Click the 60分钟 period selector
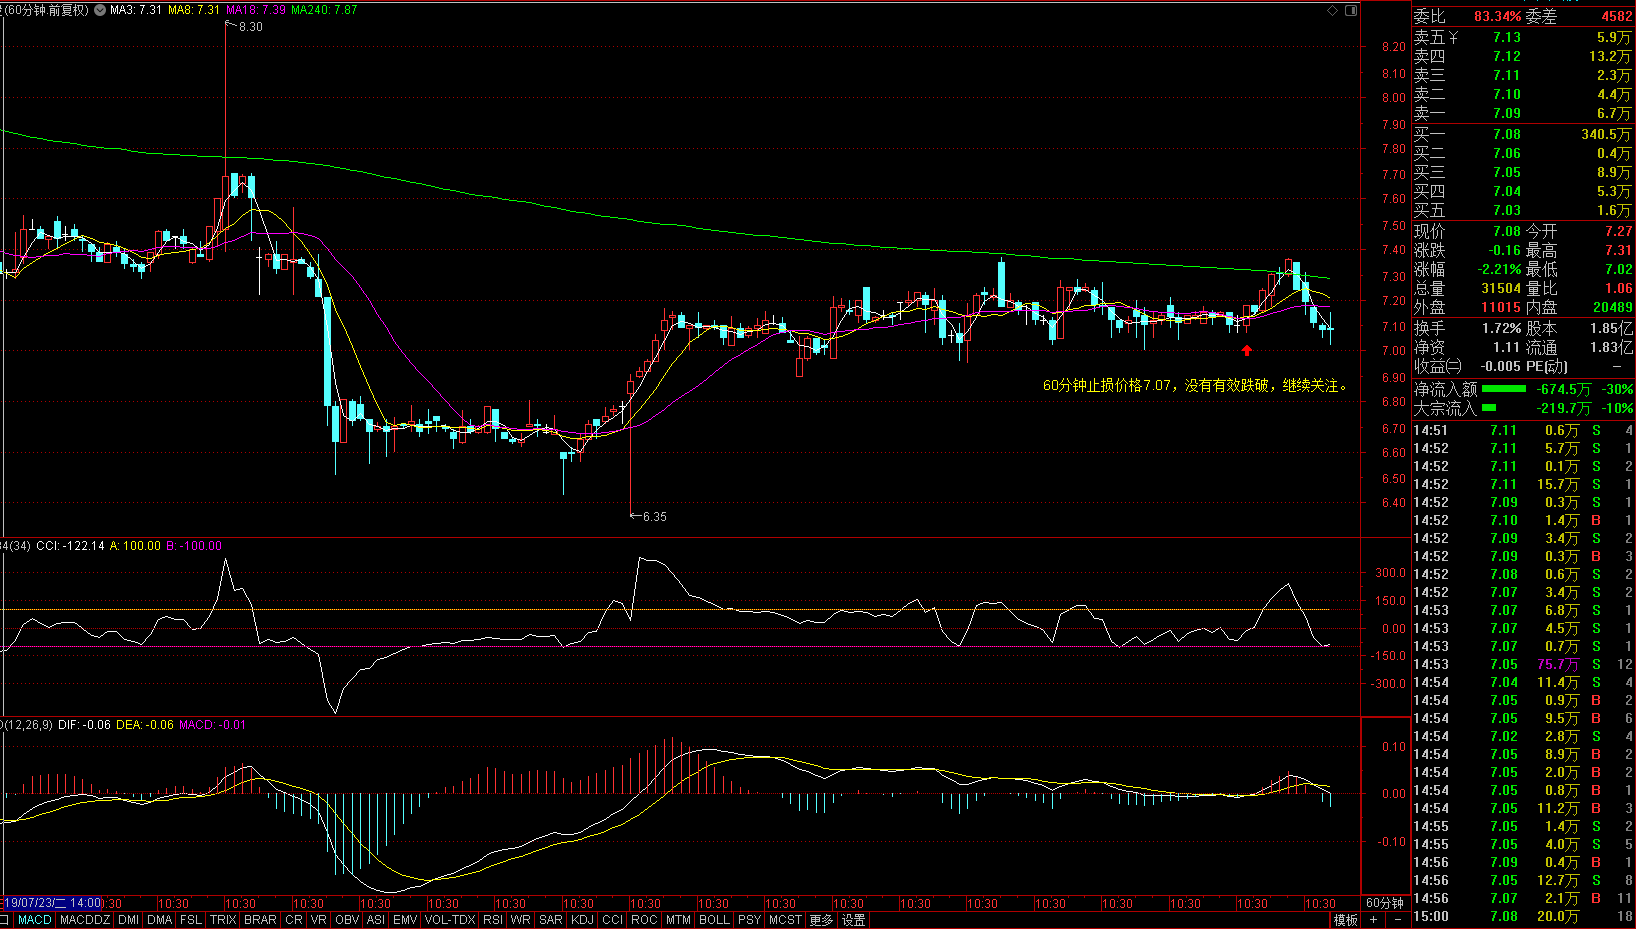 (1385, 903)
